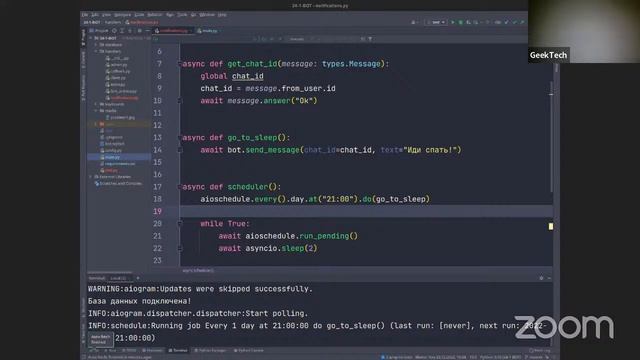Expand External Libraries node
This screenshot has height=360, width=640.
click(x=91, y=177)
